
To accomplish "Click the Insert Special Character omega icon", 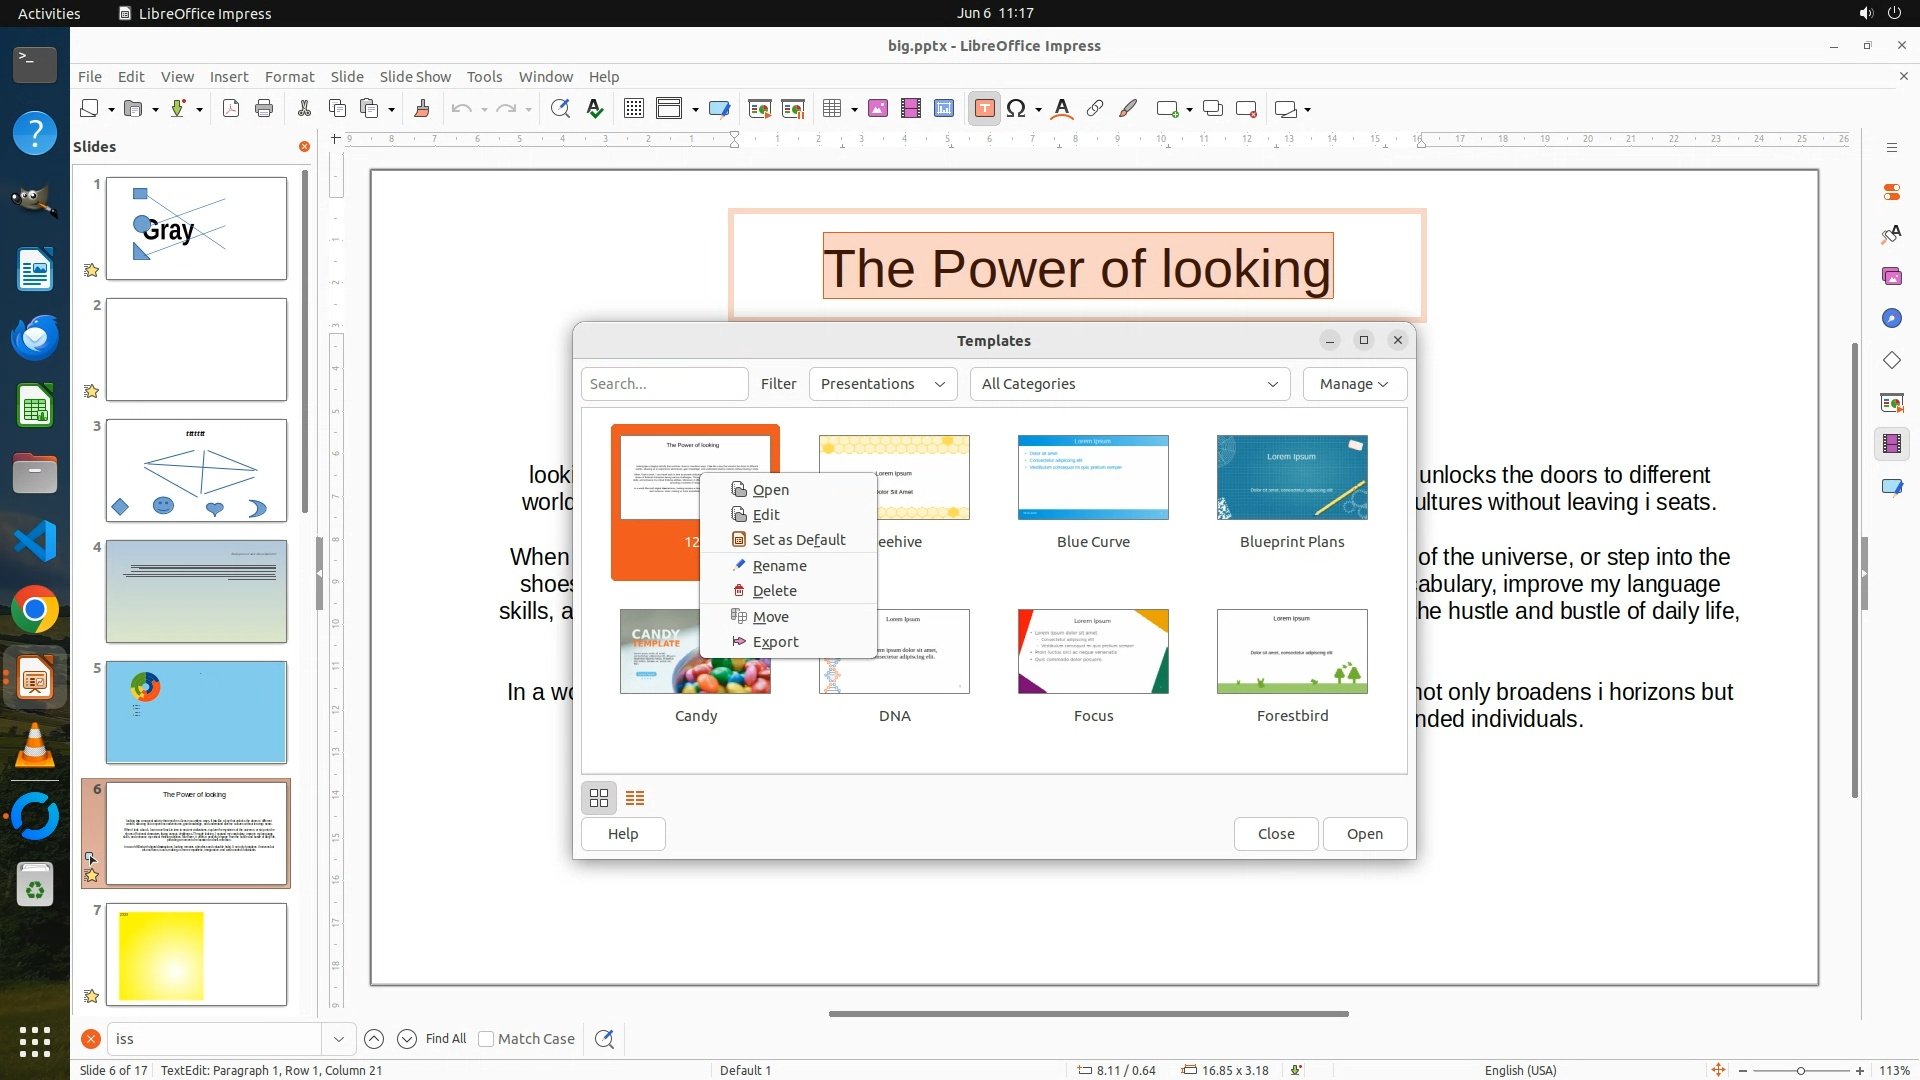I will 1016,109.
